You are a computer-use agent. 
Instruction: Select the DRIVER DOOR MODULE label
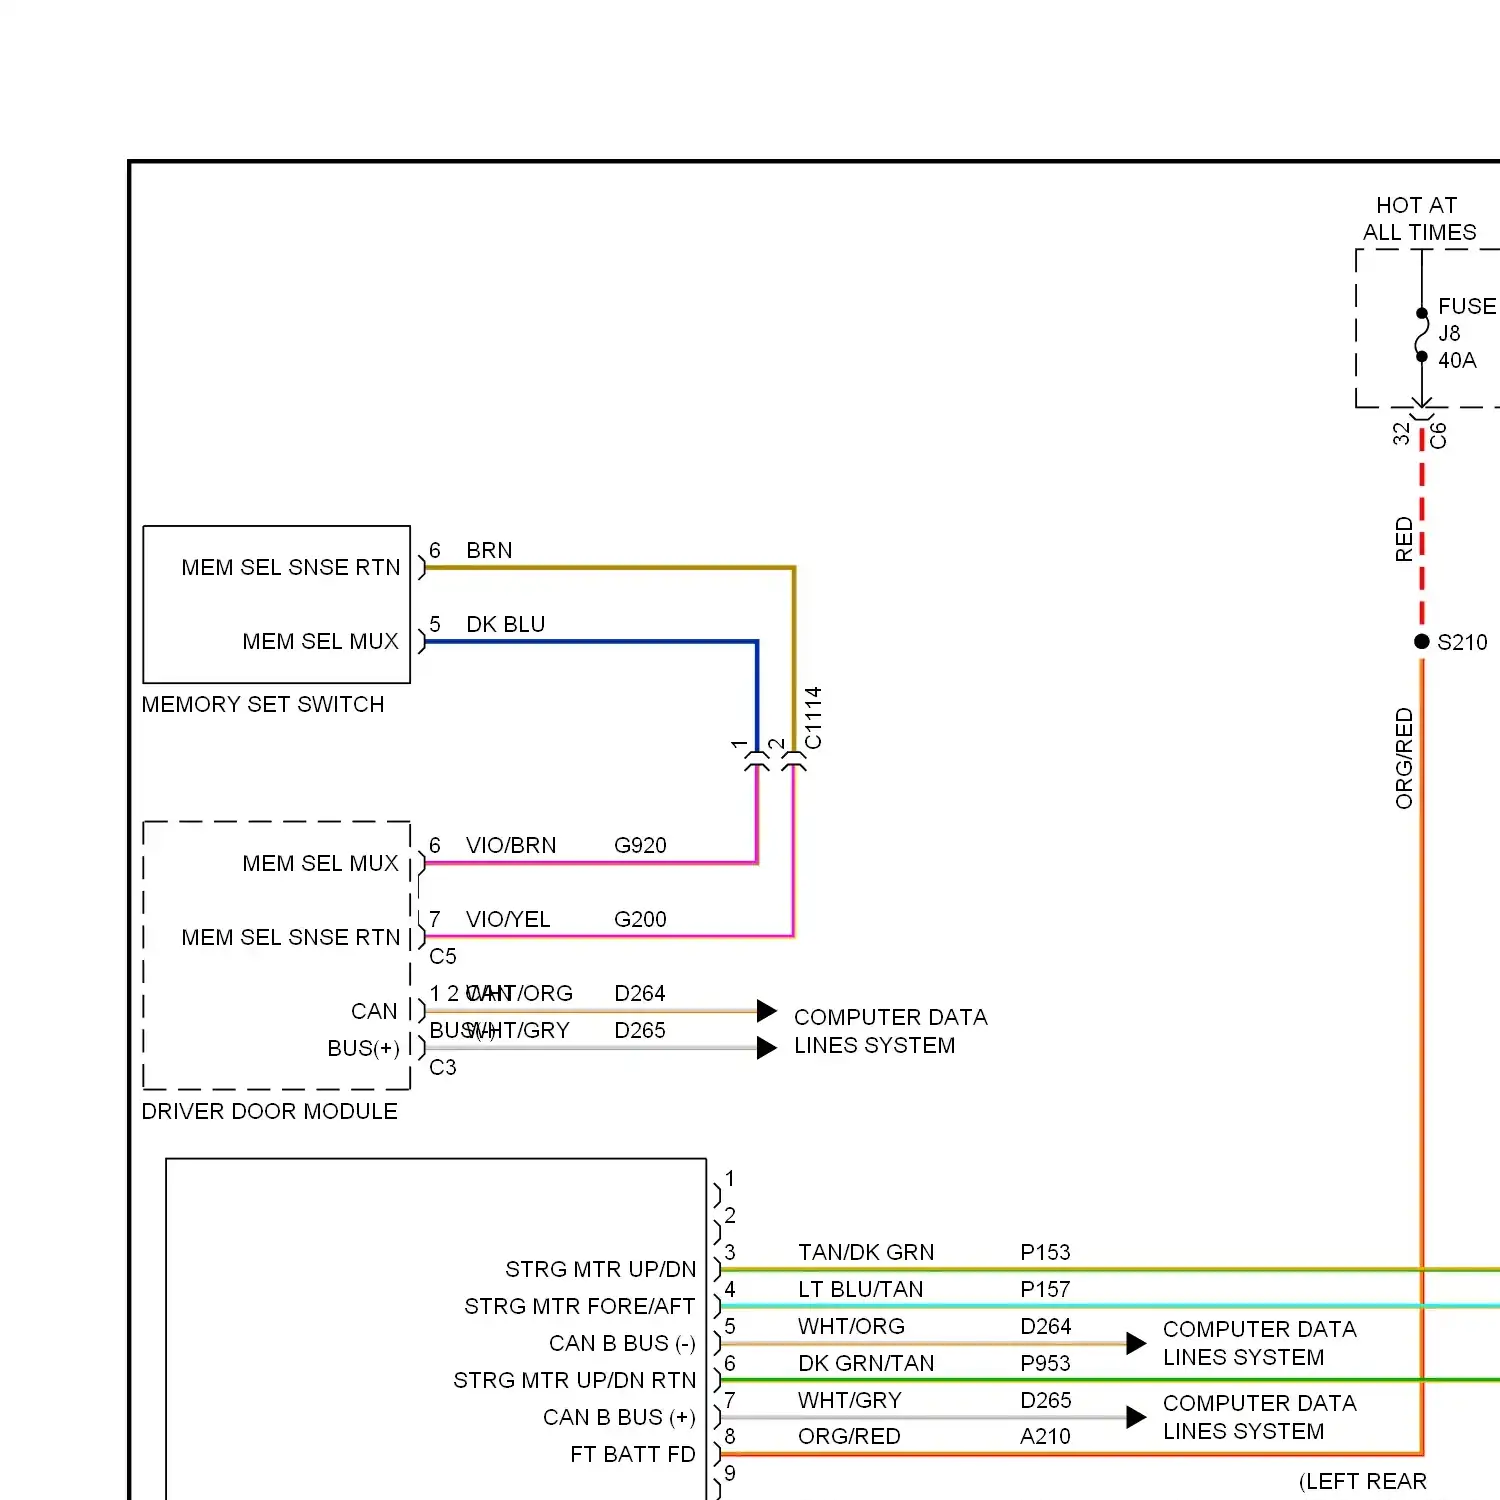tap(269, 1111)
